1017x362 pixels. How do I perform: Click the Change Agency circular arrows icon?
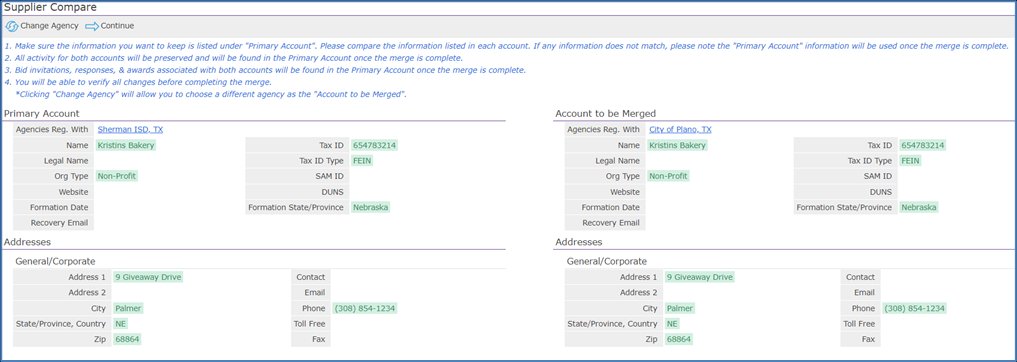click(x=12, y=27)
